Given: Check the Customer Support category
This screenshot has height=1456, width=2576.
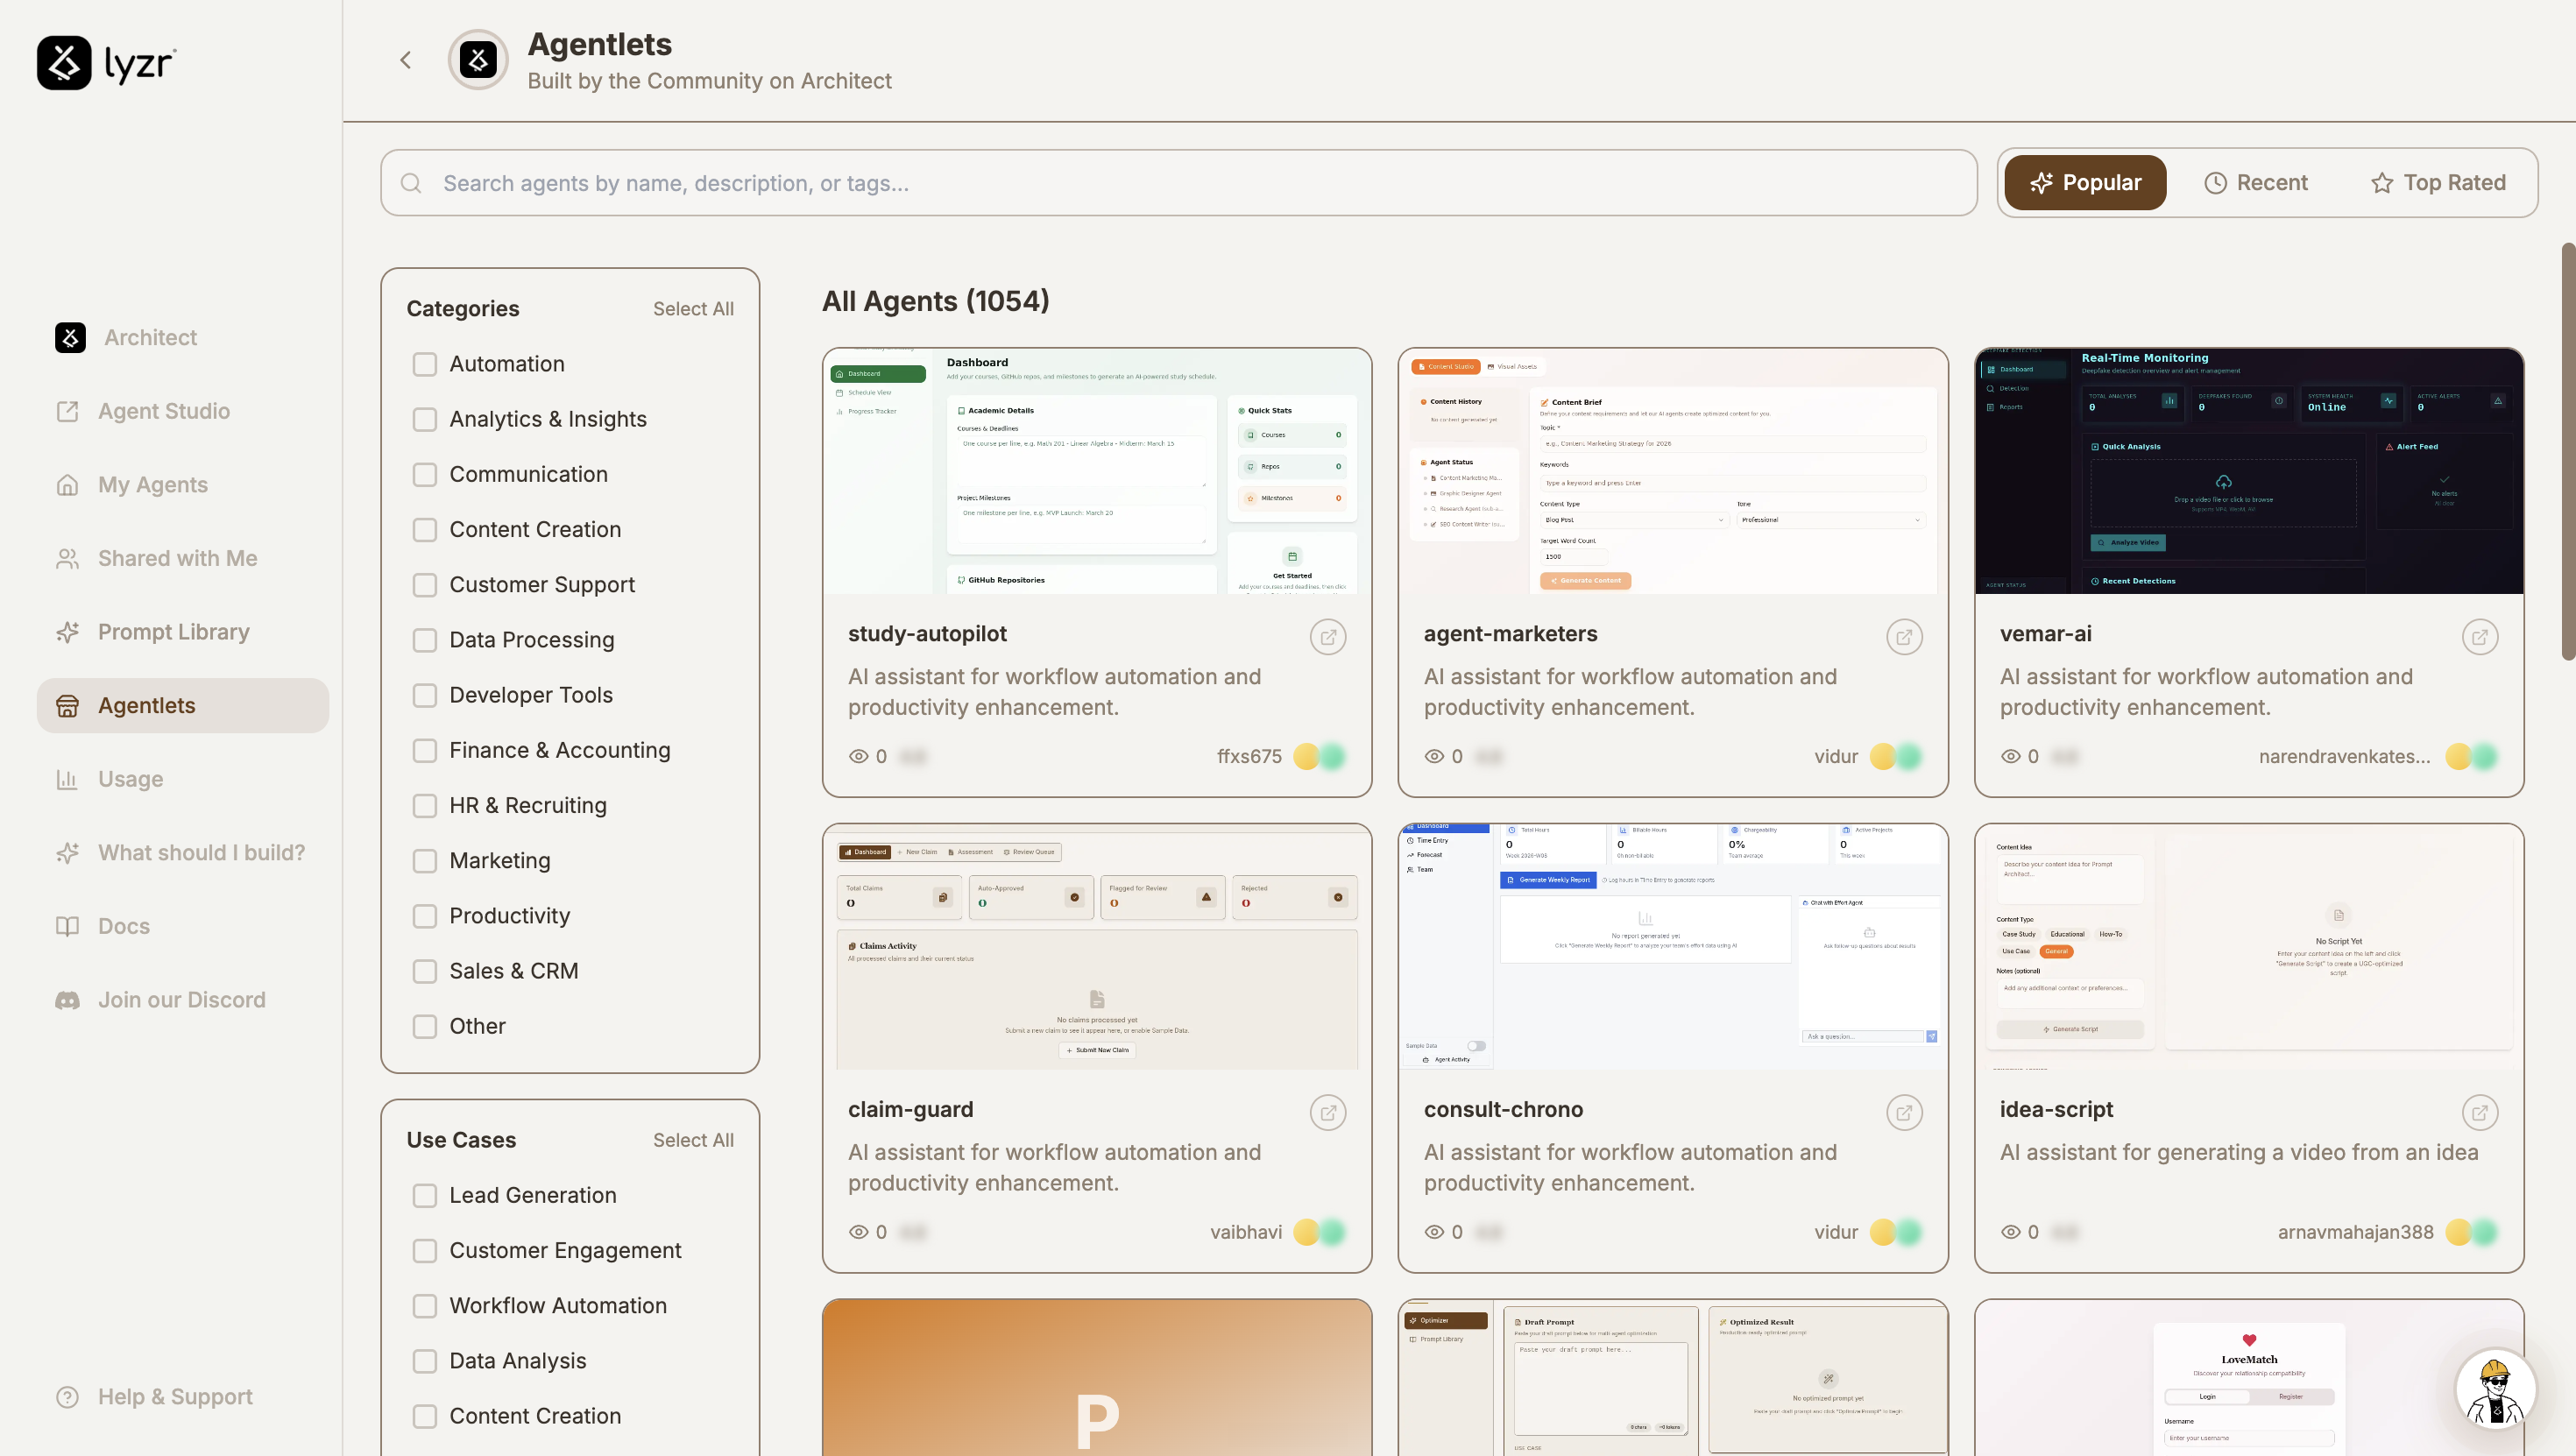Looking at the screenshot, I should click(425, 585).
